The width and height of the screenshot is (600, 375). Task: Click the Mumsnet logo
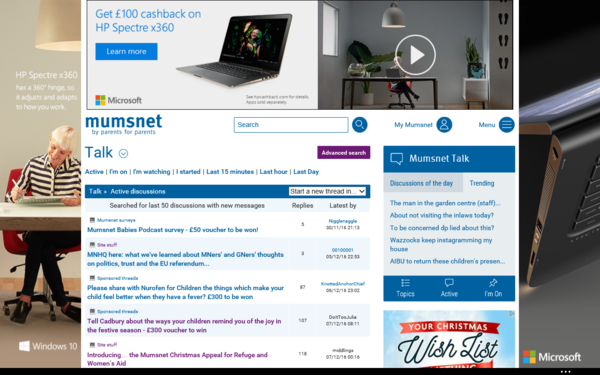tap(124, 124)
